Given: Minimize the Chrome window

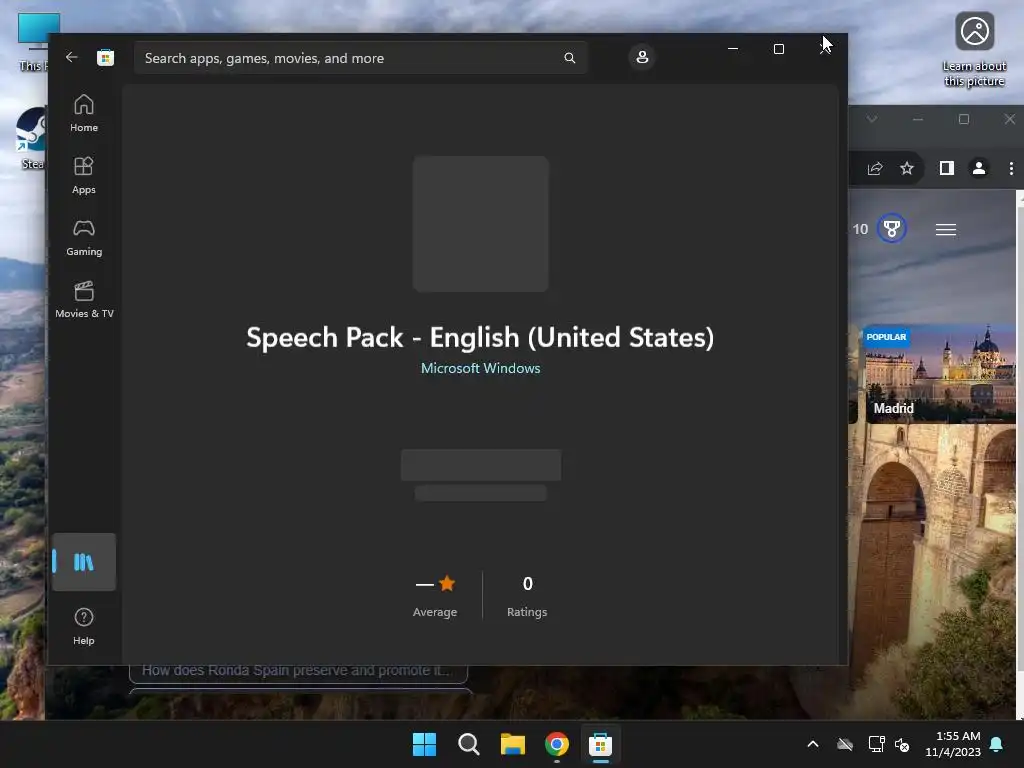Looking at the screenshot, I should 918,119.
